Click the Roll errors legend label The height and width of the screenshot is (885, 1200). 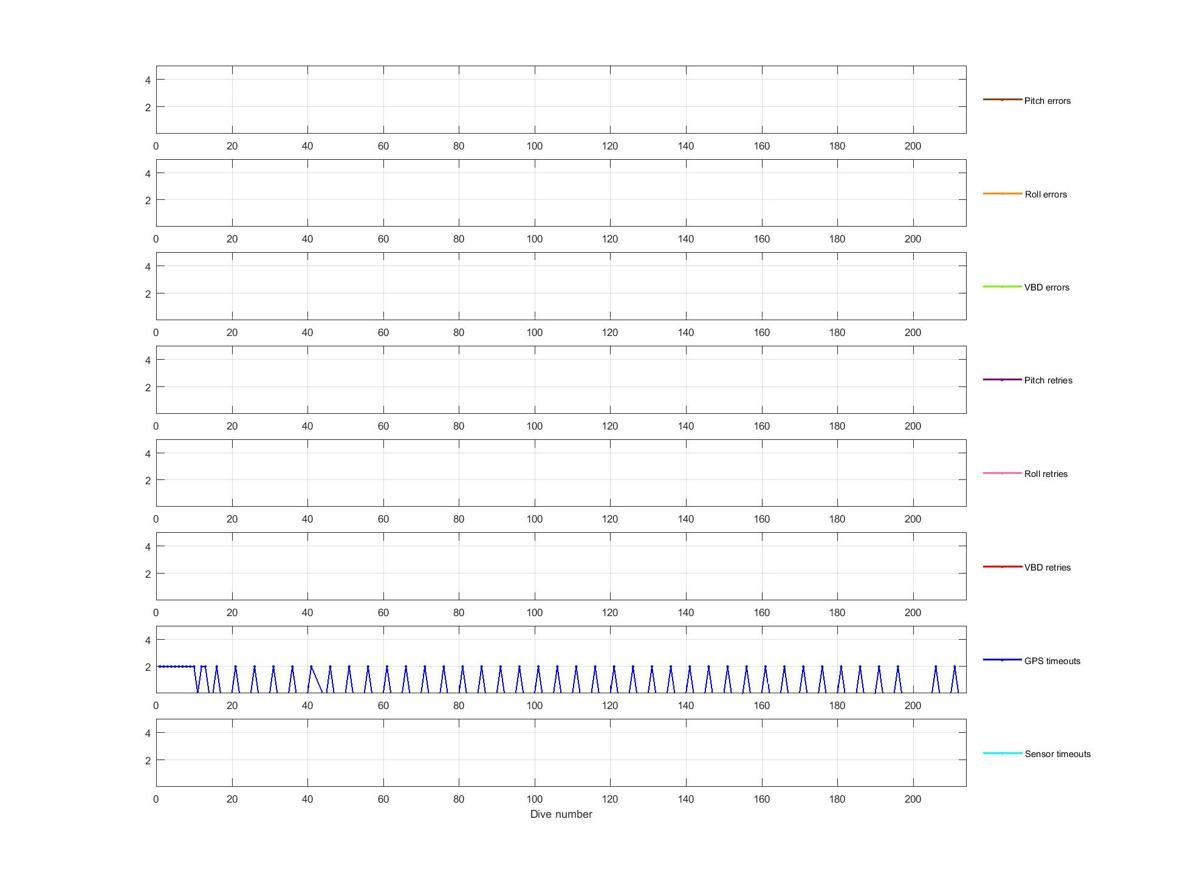coord(1045,194)
